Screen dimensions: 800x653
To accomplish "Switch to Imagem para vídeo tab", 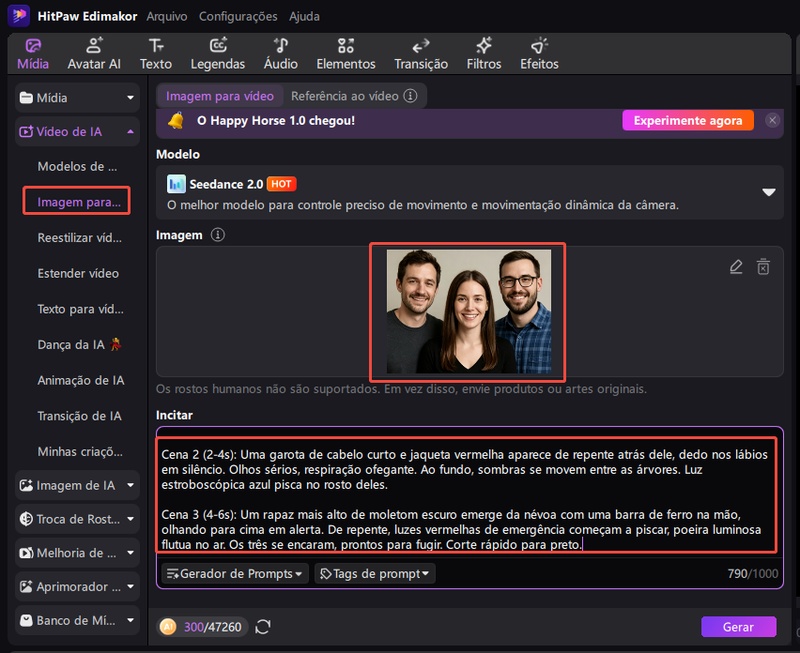I will (x=220, y=96).
